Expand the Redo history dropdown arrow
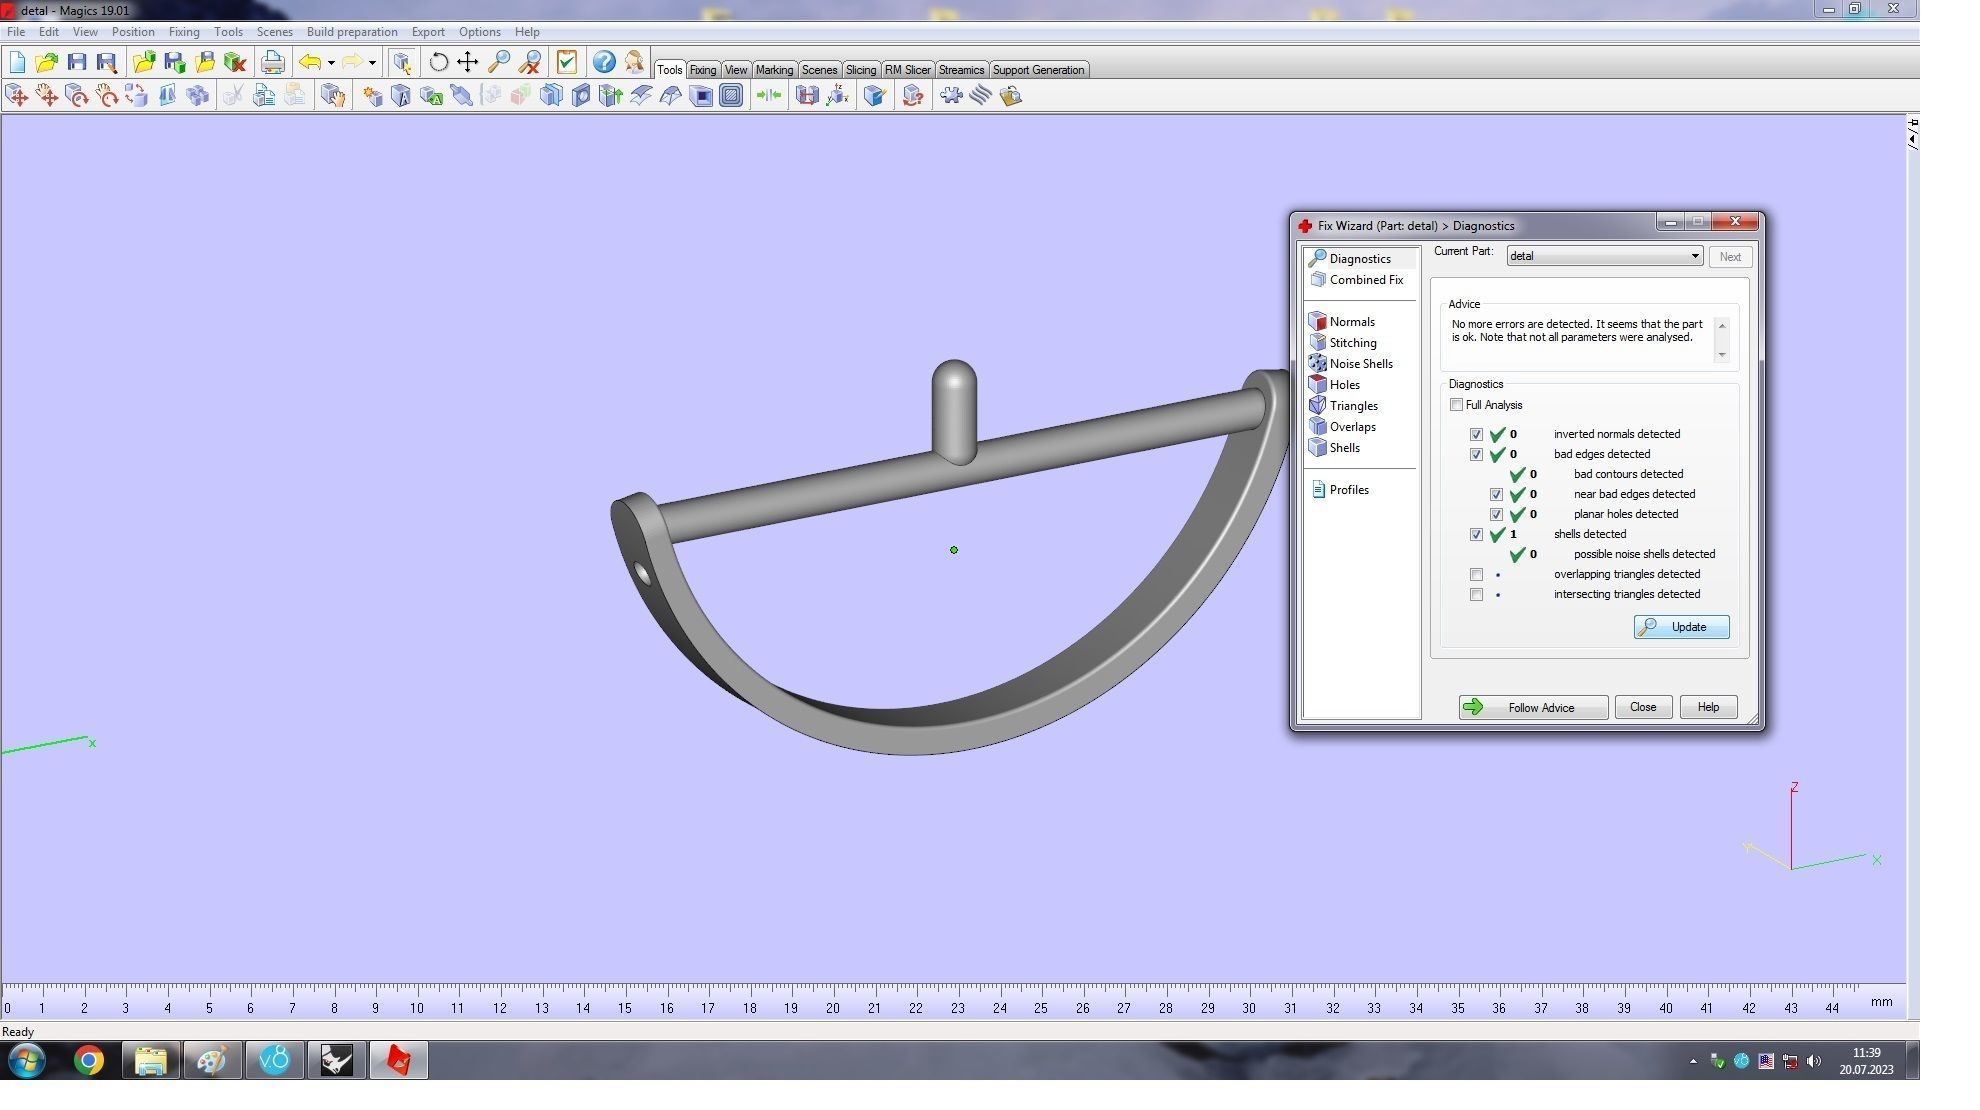 [372, 63]
